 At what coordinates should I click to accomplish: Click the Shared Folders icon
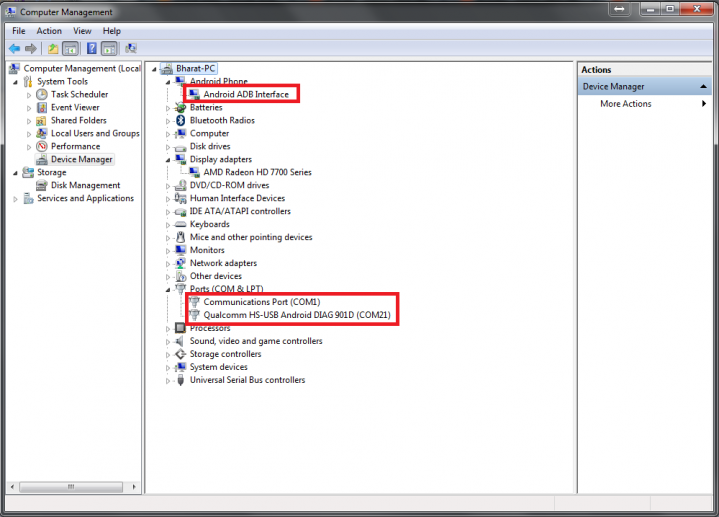pyautogui.click(x=42, y=121)
